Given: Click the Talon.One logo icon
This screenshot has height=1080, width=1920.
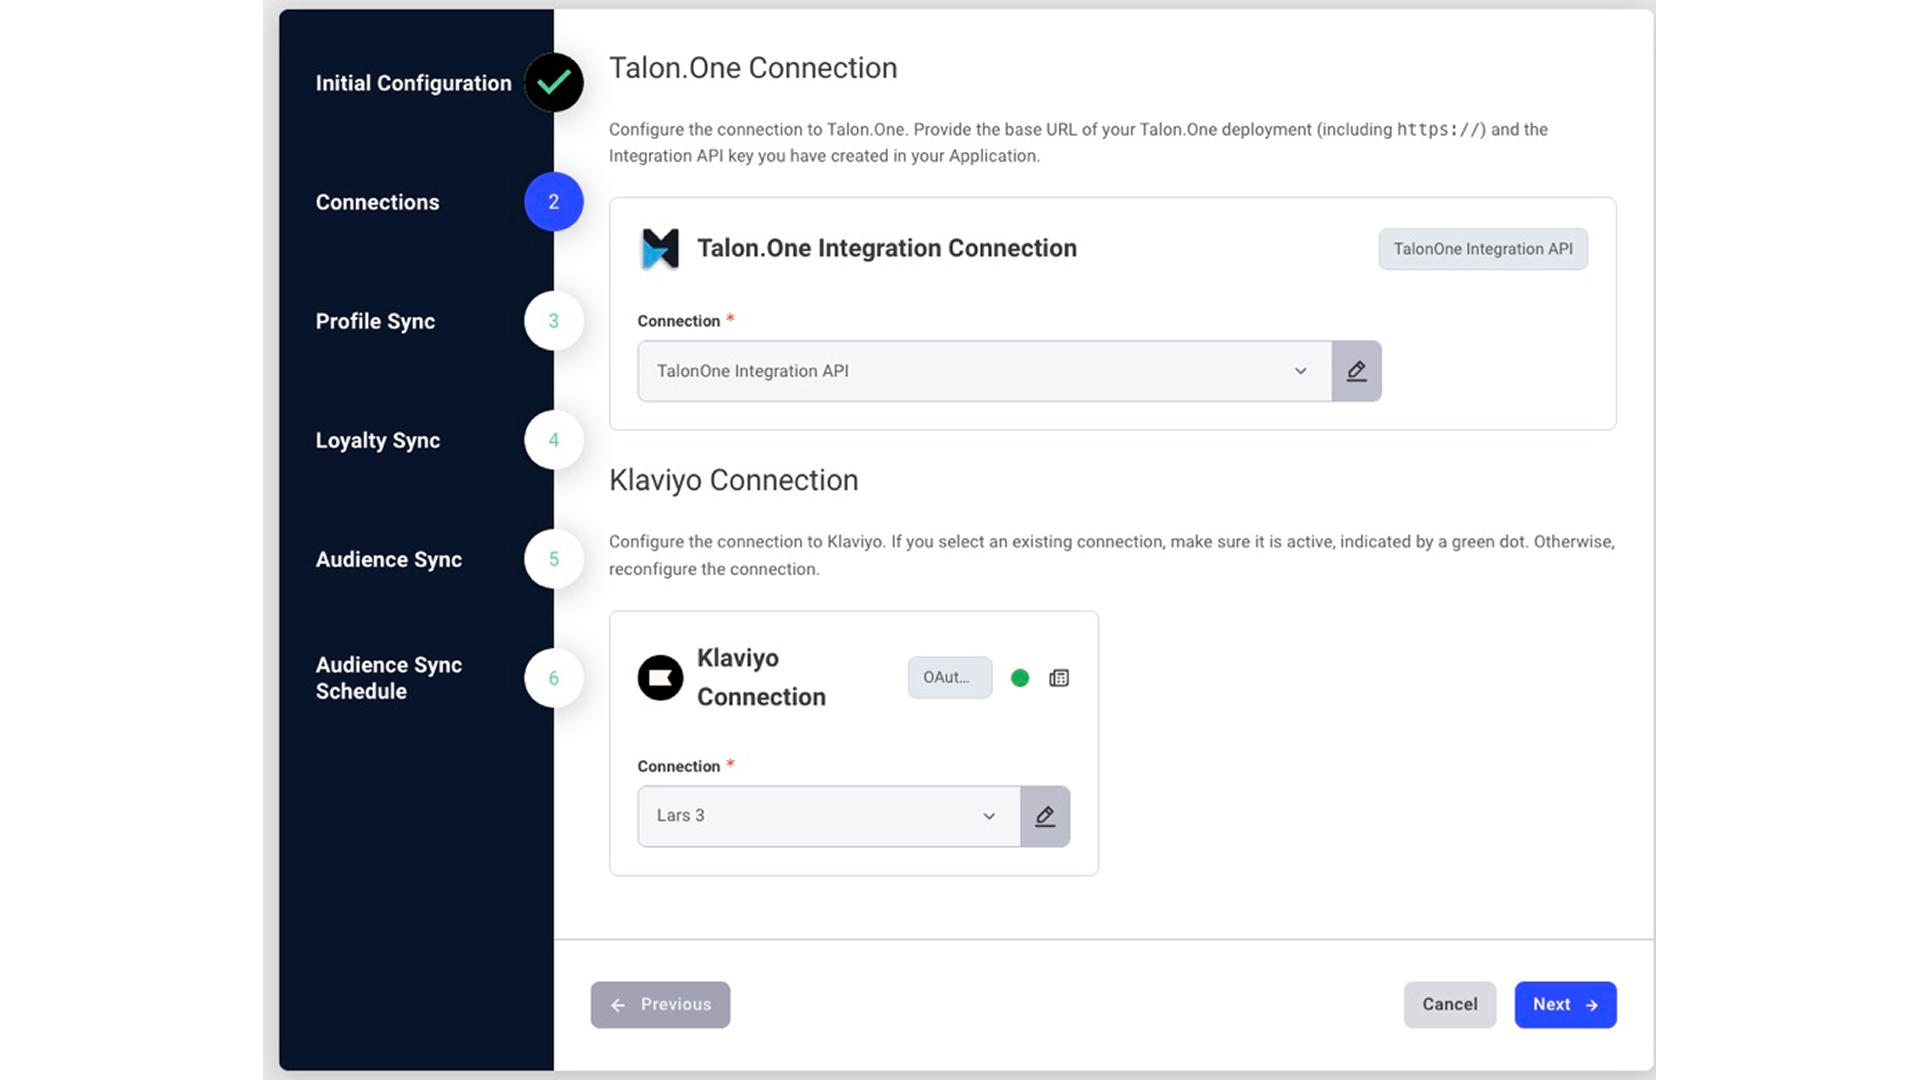Looking at the screenshot, I should click(660, 249).
